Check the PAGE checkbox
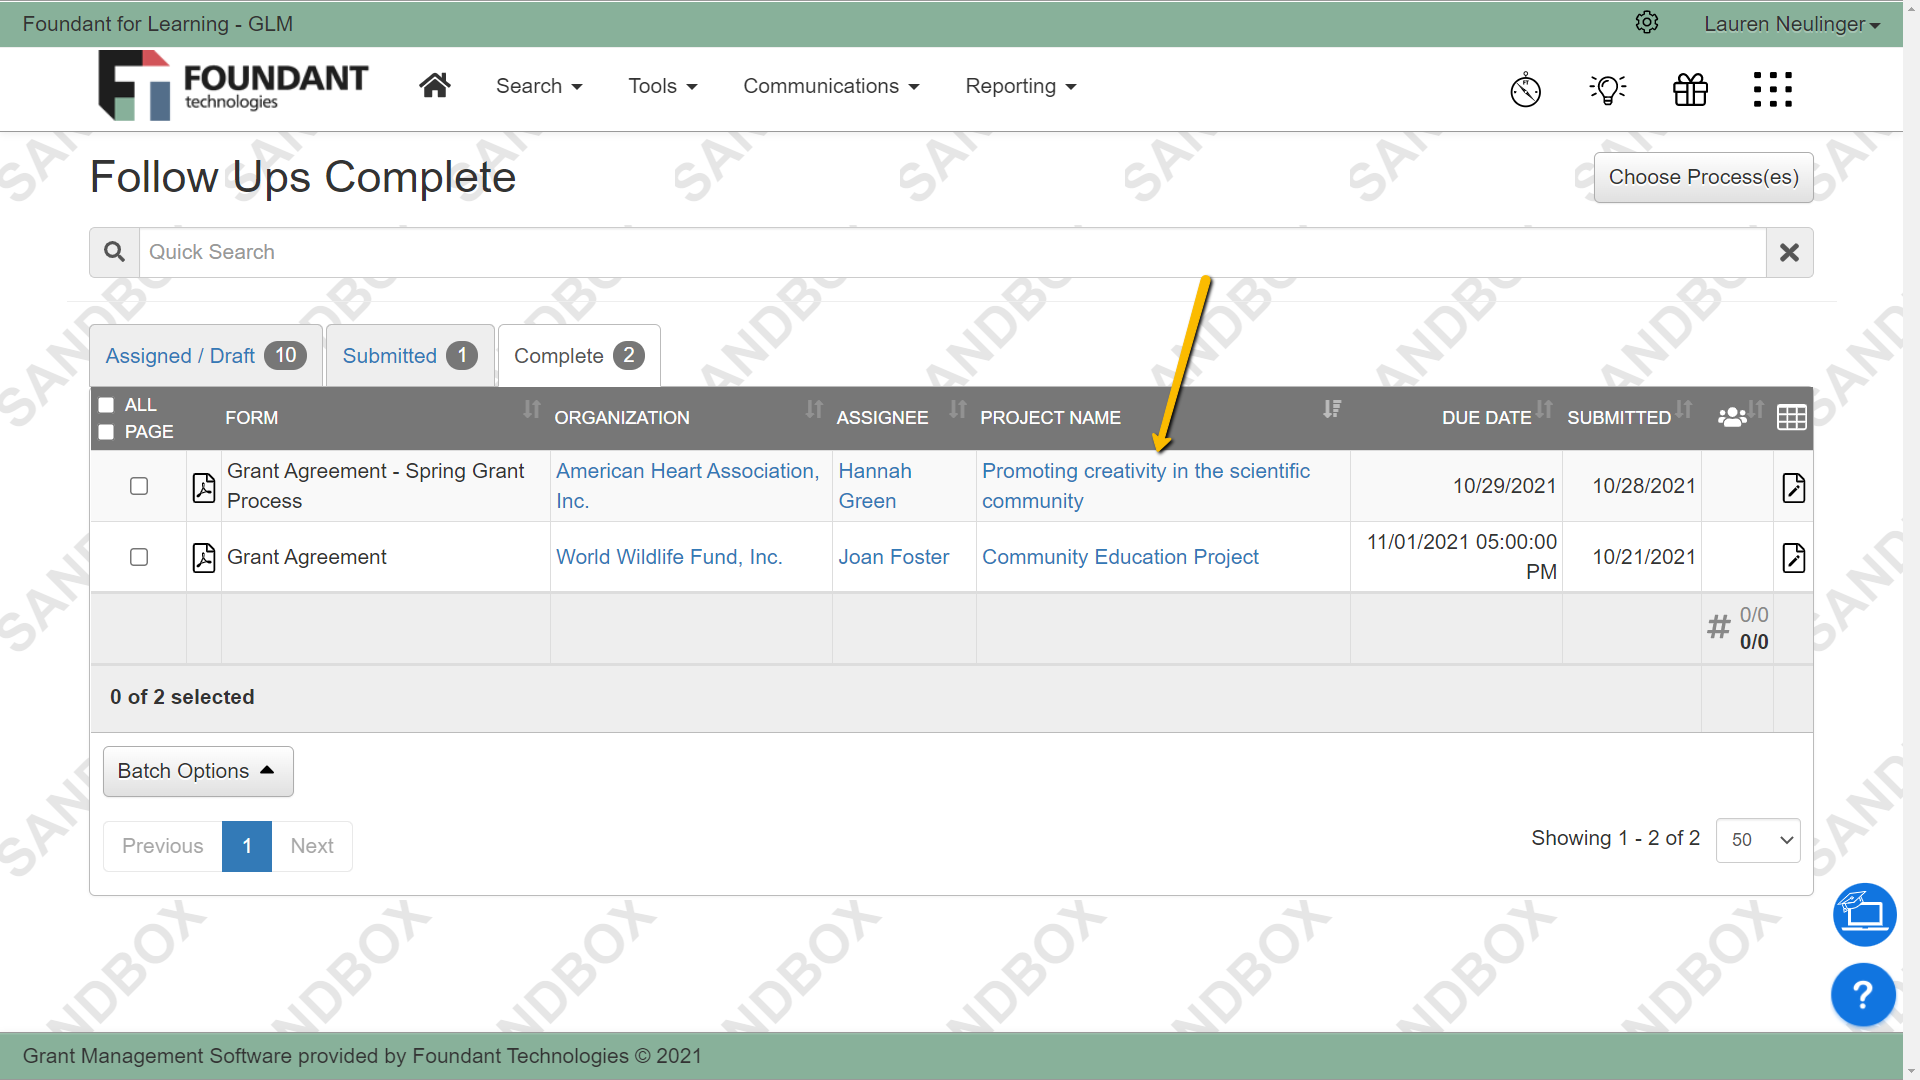 point(106,431)
